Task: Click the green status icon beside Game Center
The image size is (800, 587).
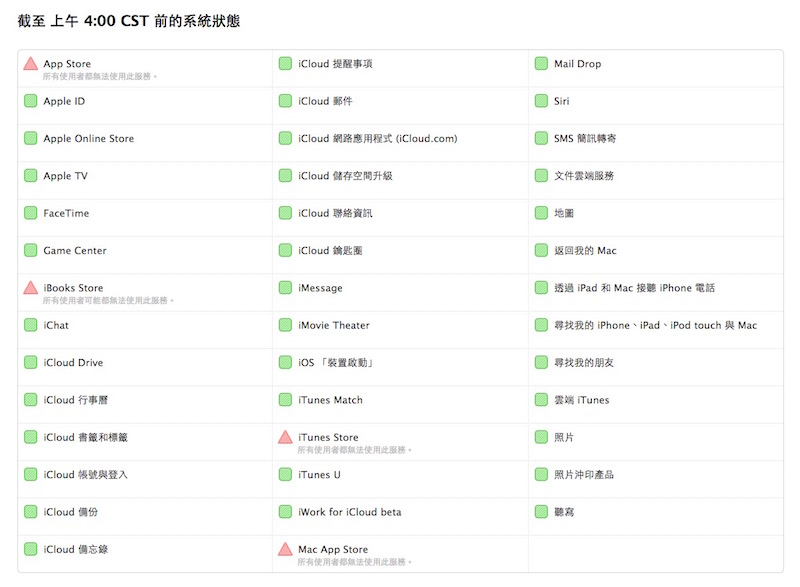Action: coord(31,250)
